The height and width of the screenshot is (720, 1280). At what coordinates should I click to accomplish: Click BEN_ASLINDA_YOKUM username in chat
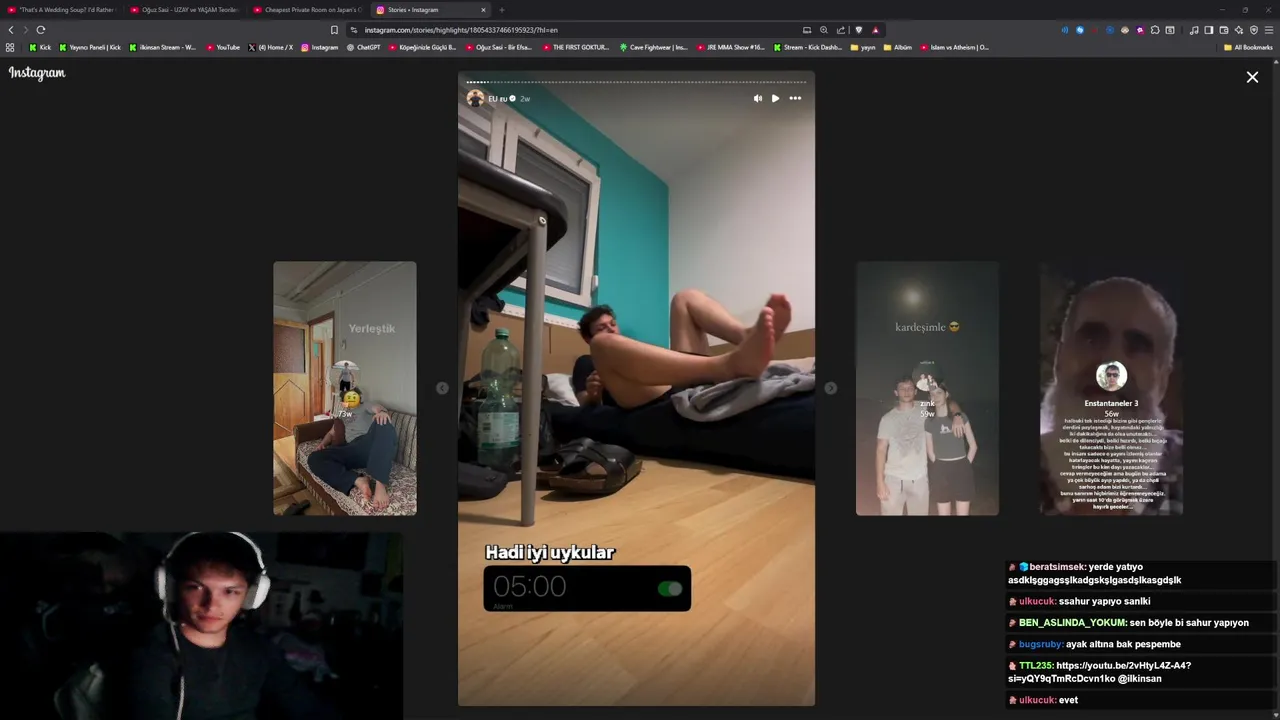(1073, 622)
